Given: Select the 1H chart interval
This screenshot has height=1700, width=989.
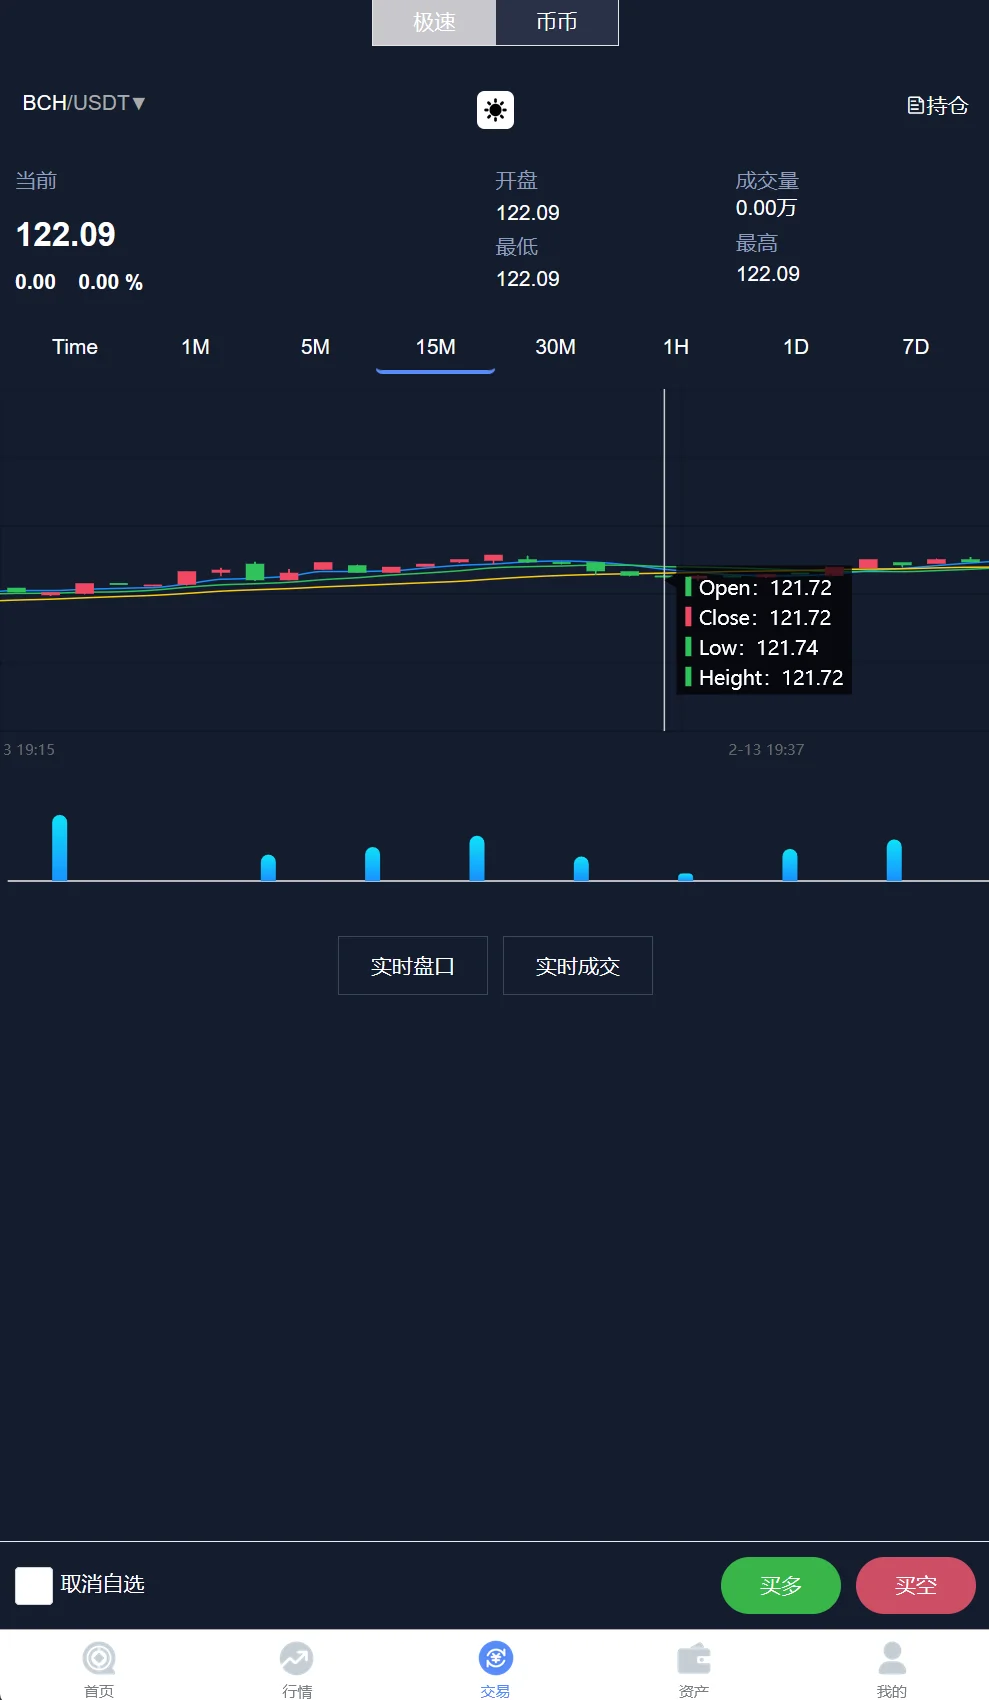Looking at the screenshot, I should pos(676,347).
